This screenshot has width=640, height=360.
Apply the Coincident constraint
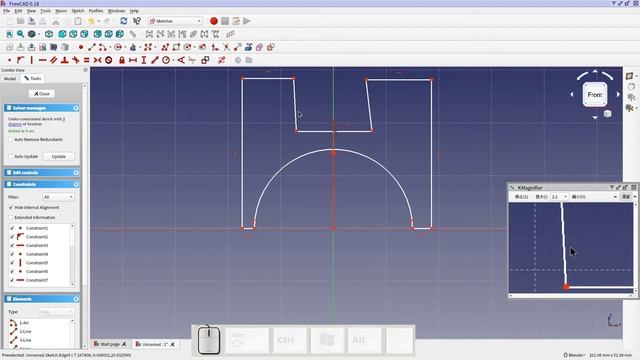pos(9,60)
